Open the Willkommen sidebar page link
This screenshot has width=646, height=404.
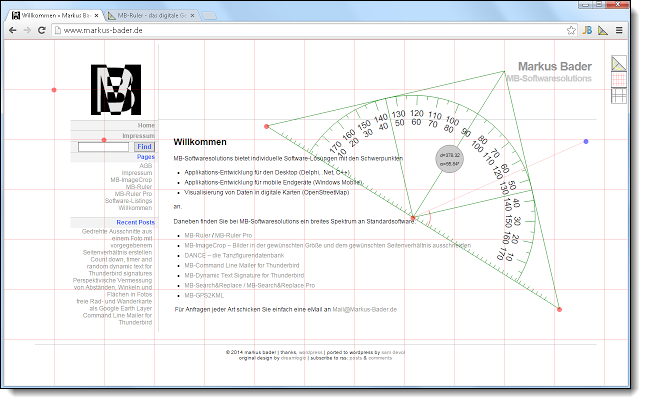coord(135,208)
